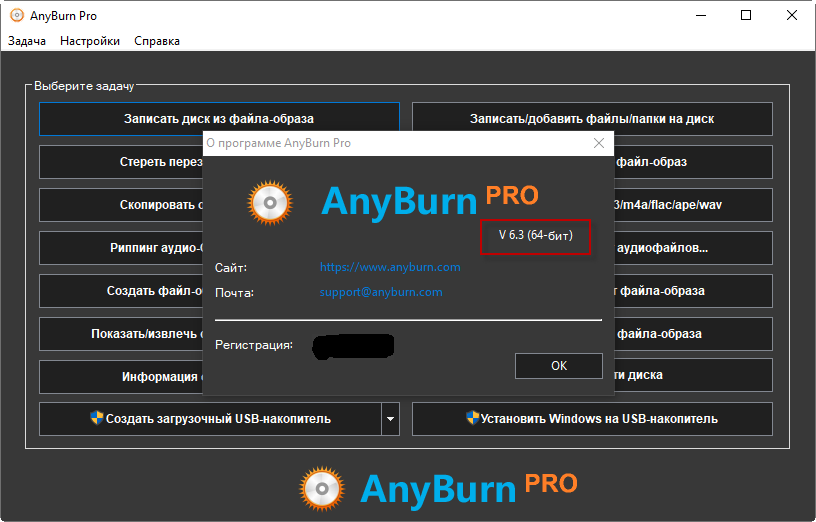Click the button ending in файл-образ

[x=693, y=162]
